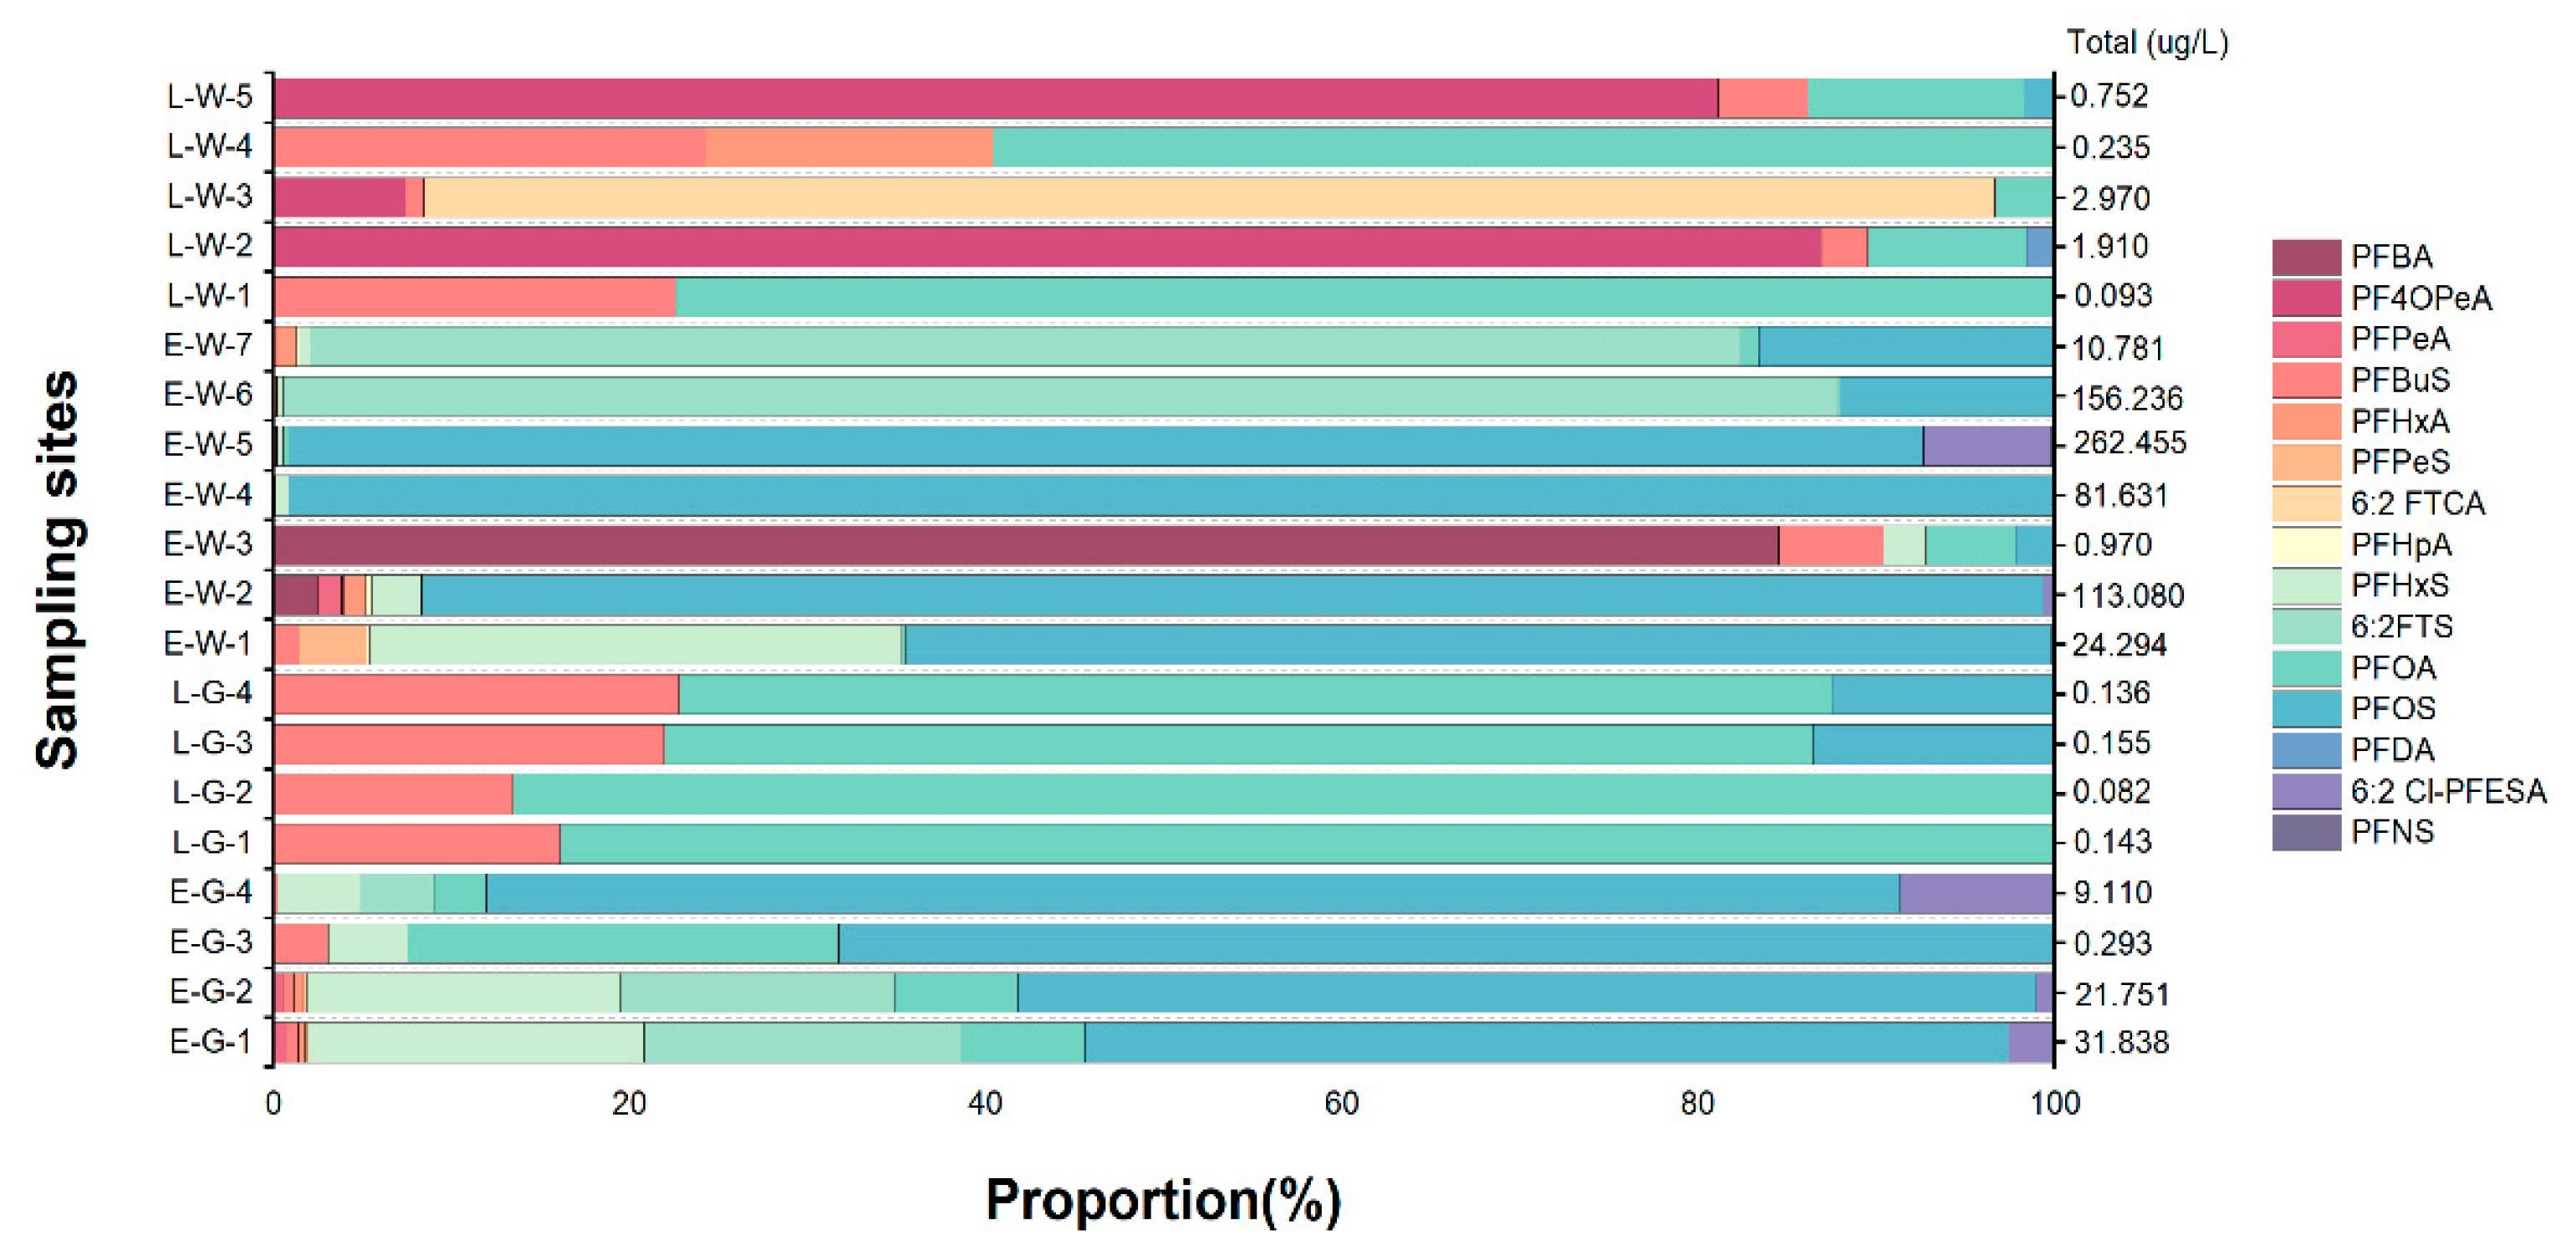
Task: Click the Sampling sites axis title
Action: tap(57, 569)
